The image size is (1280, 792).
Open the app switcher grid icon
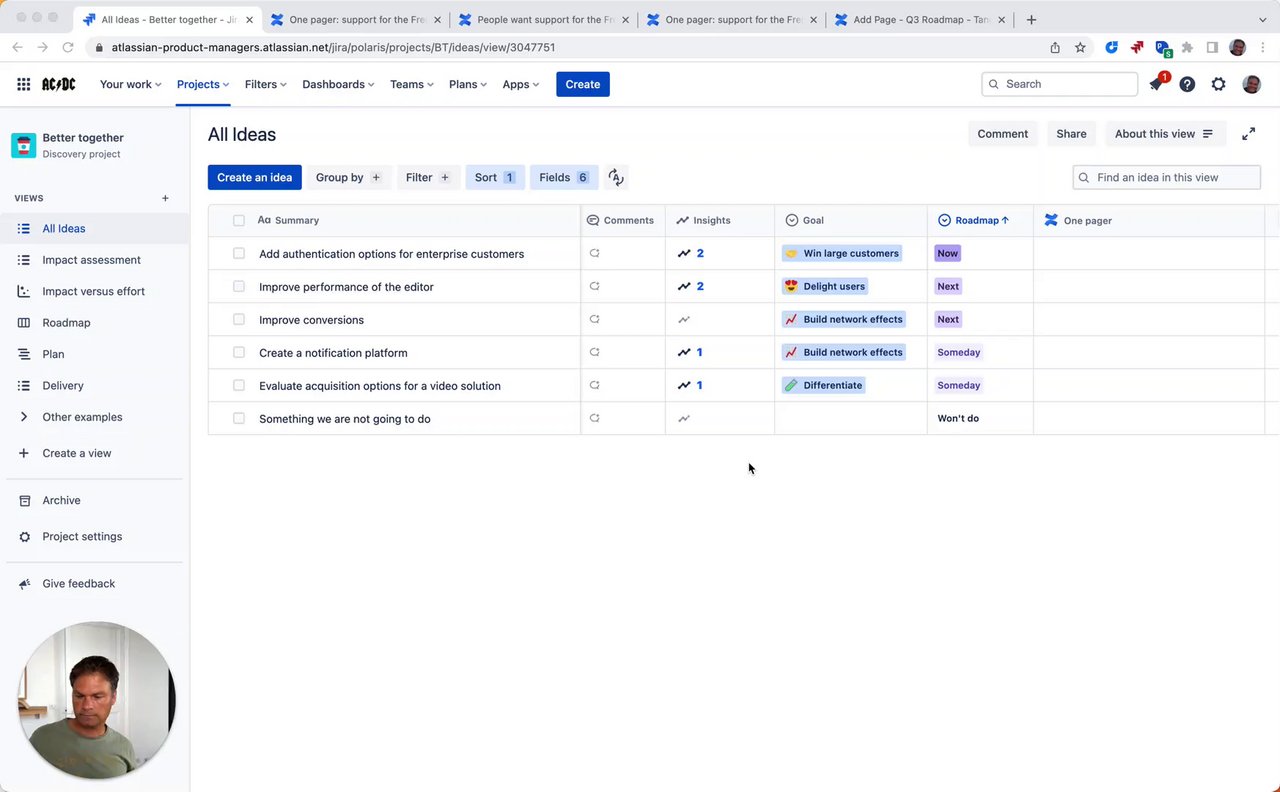23,85
